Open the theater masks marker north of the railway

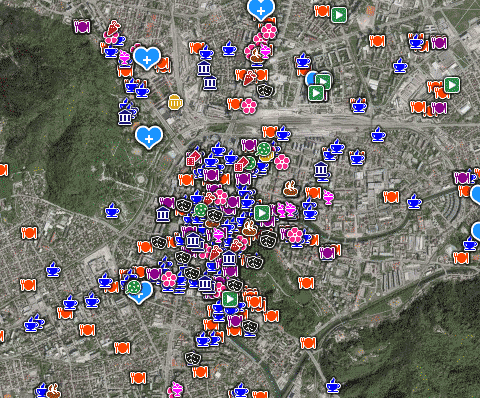tap(266, 90)
